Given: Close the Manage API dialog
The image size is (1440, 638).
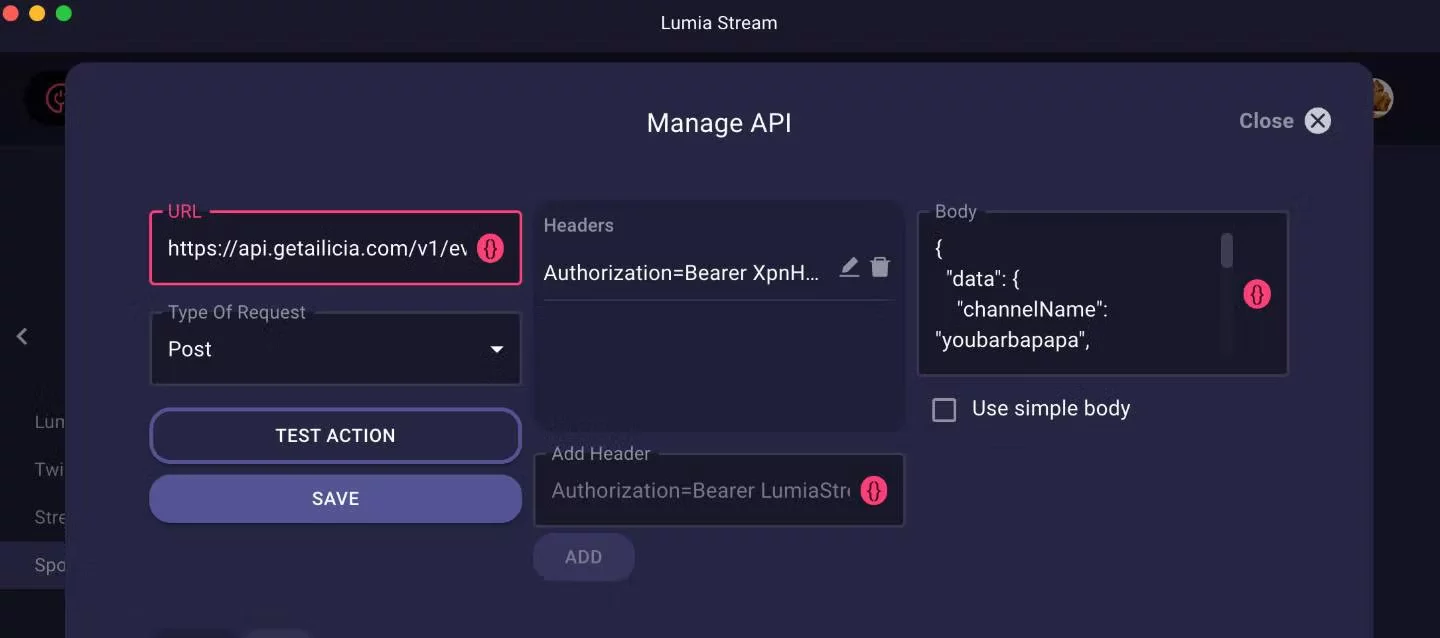Looking at the screenshot, I should point(1317,121).
